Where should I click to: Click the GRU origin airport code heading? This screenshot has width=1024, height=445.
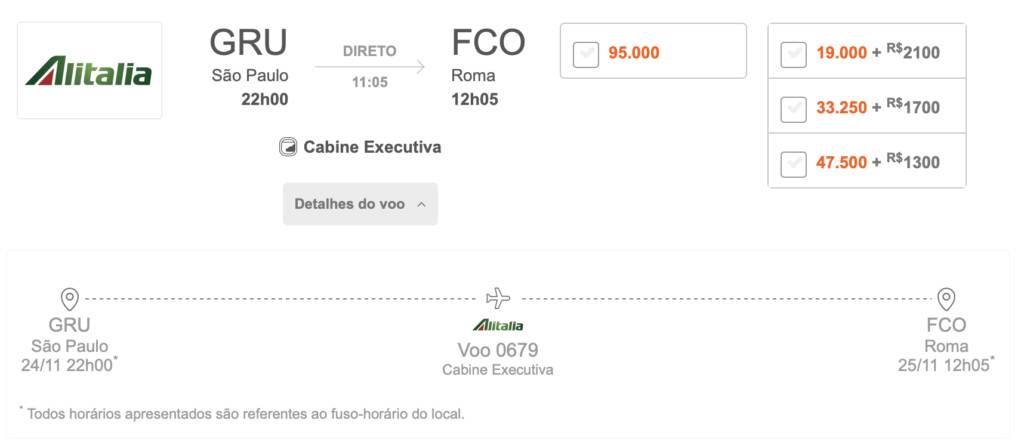pyautogui.click(x=248, y=42)
